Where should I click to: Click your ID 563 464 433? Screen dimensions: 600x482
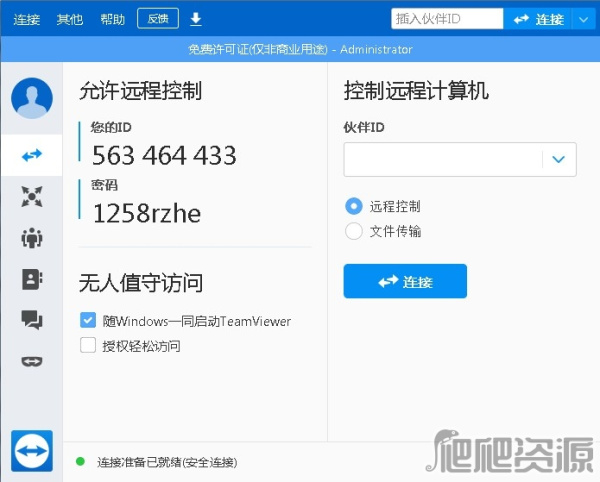coord(164,155)
